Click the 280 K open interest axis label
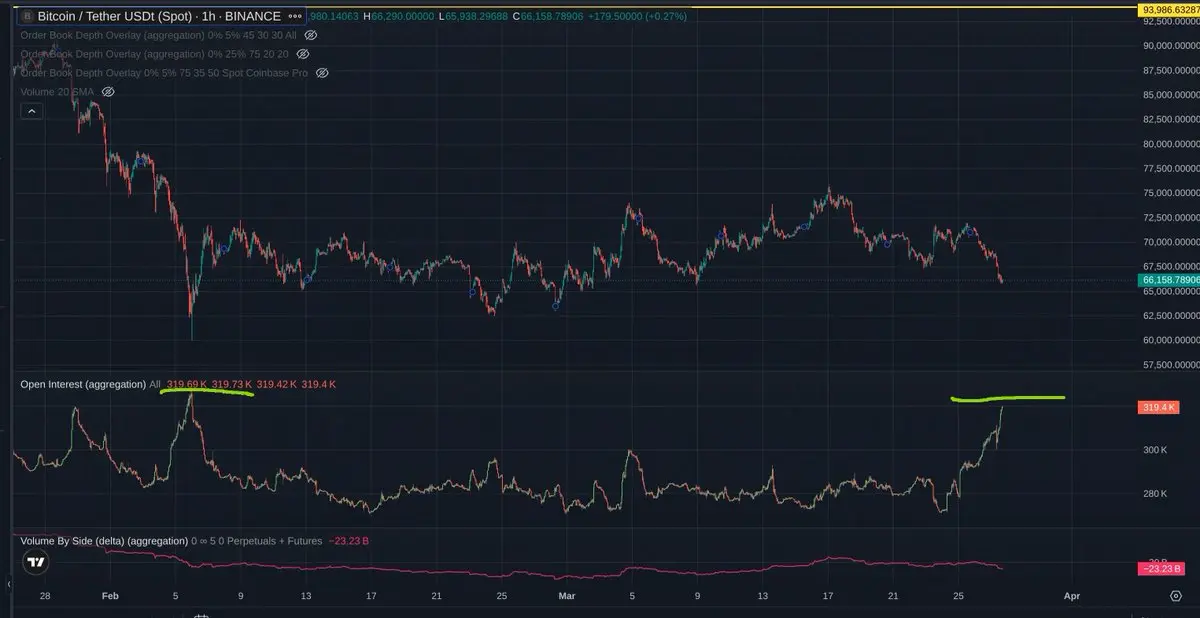The width and height of the screenshot is (1200, 618). (x=1155, y=493)
